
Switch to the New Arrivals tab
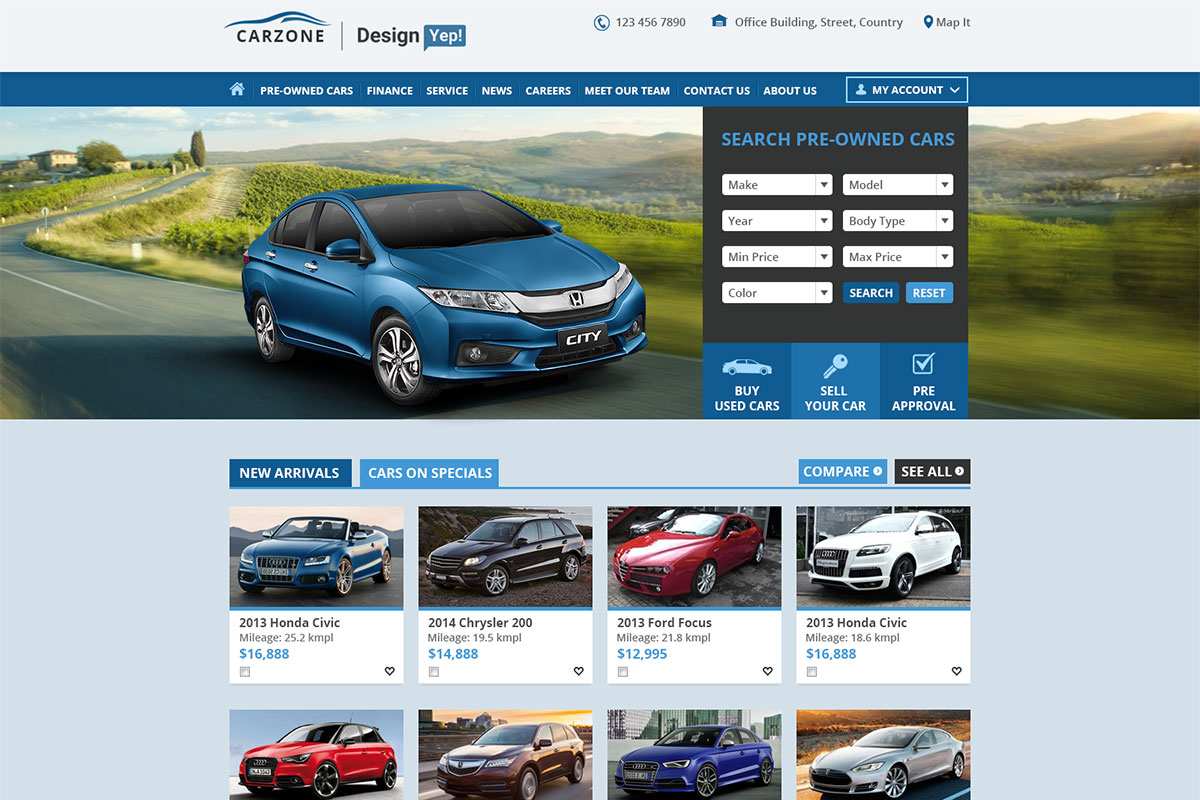[x=290, y=473]
